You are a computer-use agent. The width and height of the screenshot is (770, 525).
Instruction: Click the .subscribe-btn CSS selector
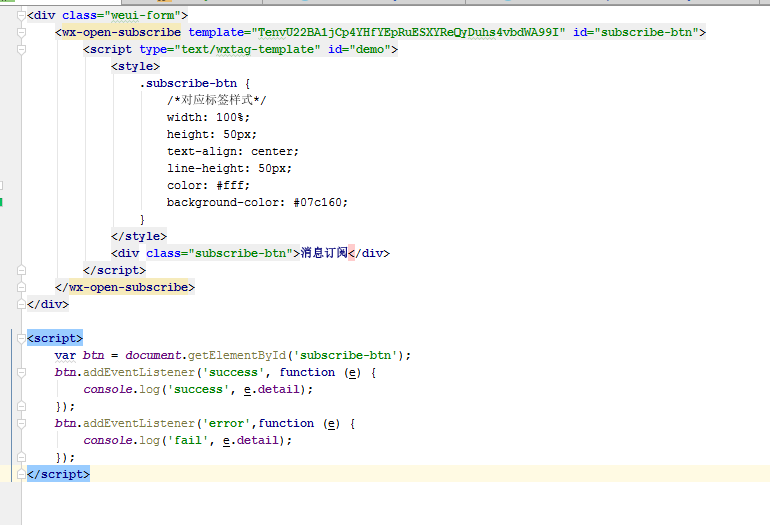(189, 83)
